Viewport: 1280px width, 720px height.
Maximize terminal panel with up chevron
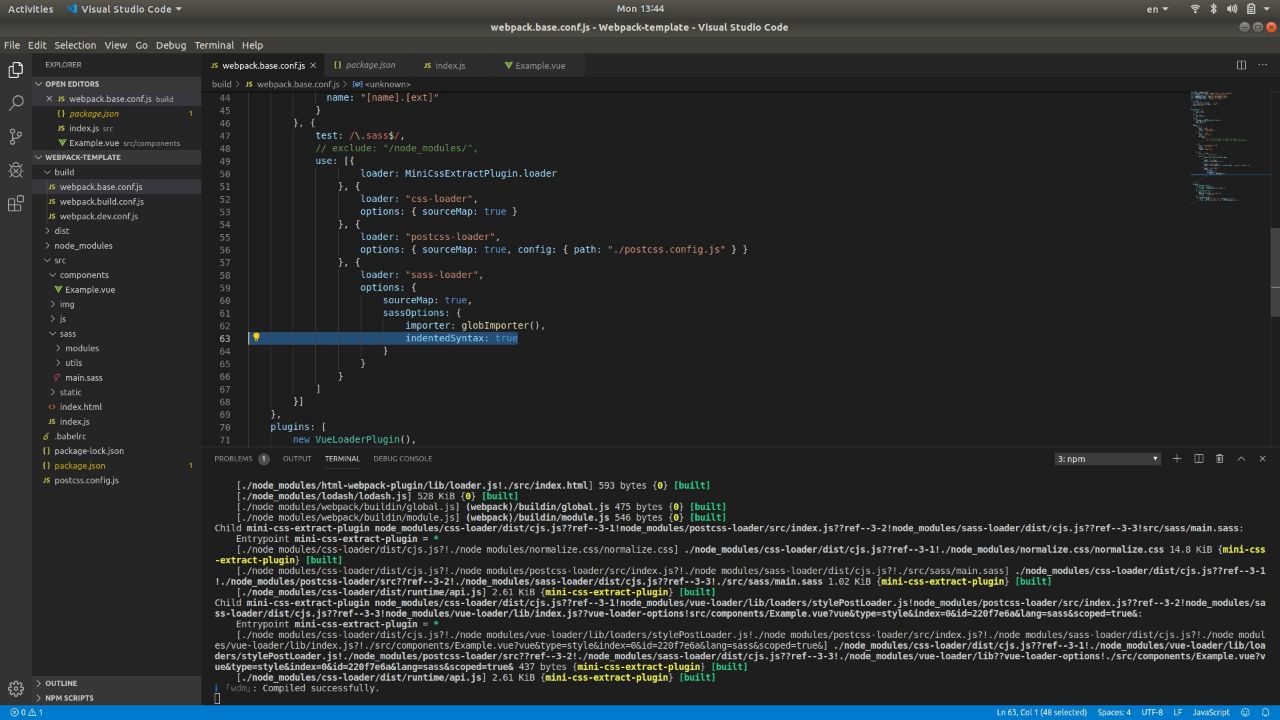[1241, 459]
